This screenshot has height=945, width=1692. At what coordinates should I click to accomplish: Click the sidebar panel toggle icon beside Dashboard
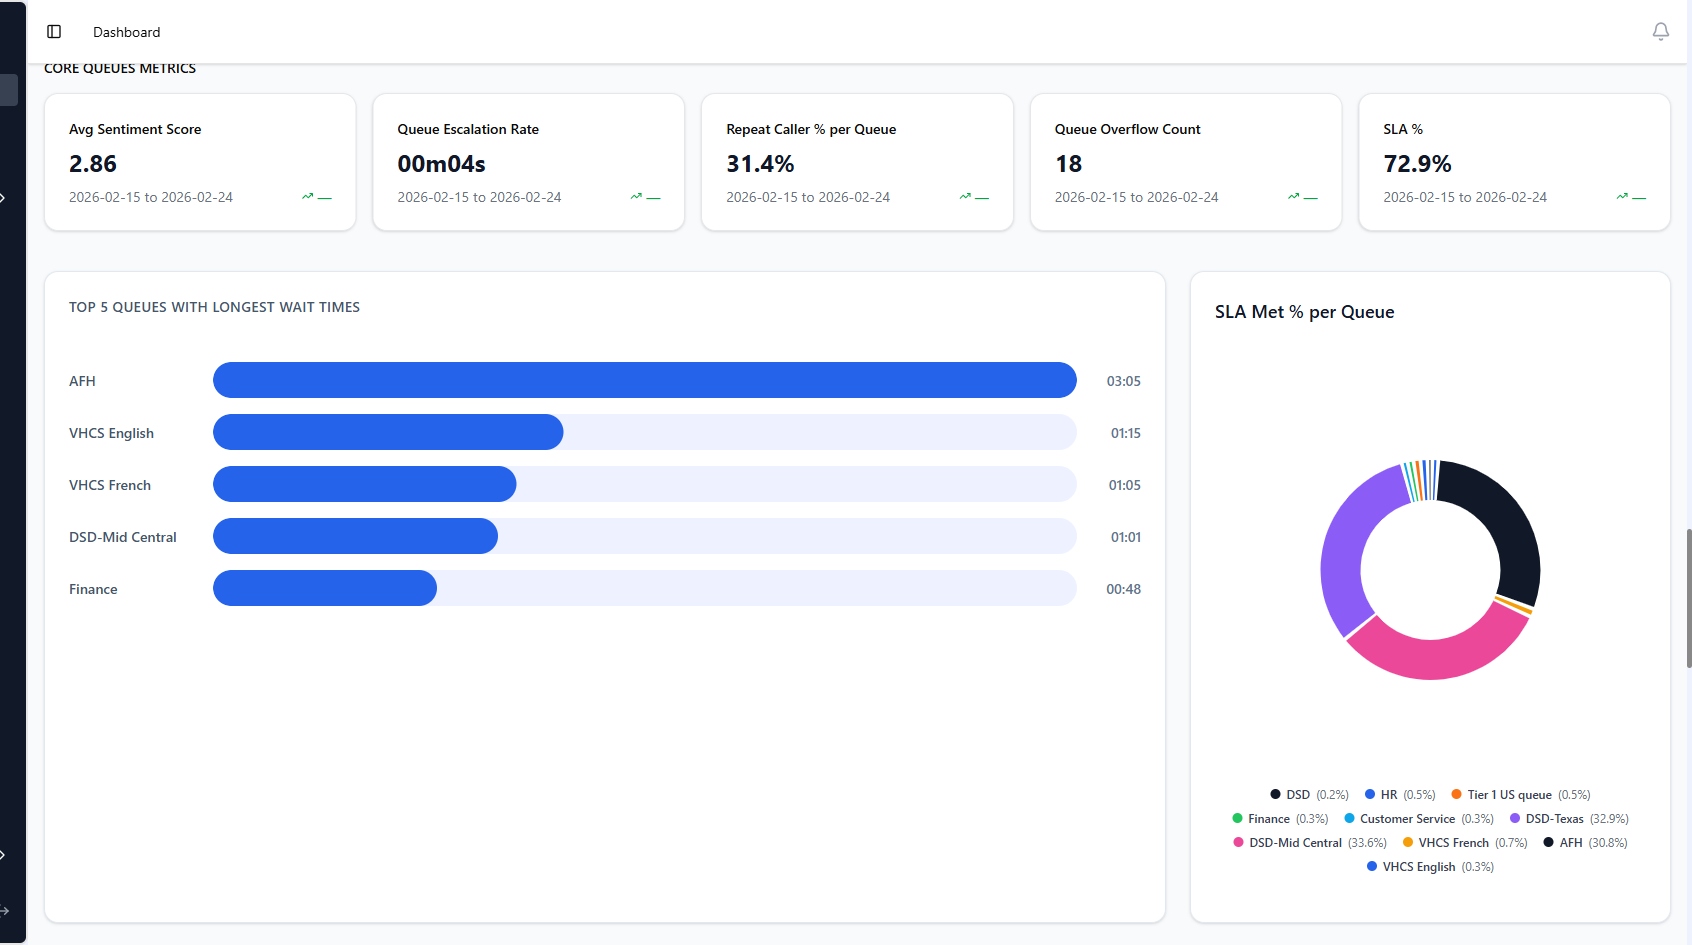[x=54, y=31]
